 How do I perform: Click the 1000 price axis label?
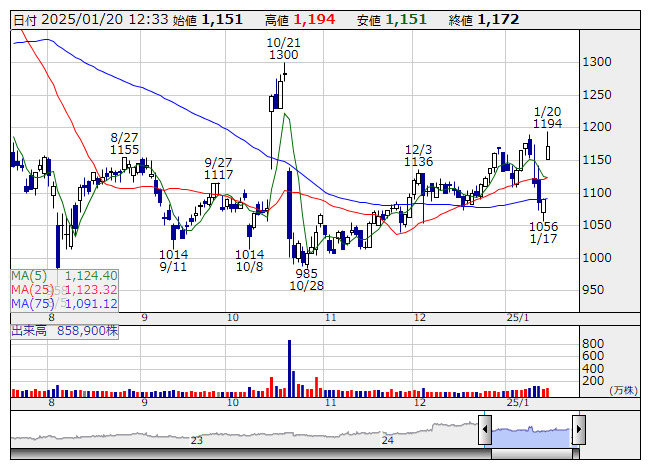pyautogui.click(x=597, y=258)
